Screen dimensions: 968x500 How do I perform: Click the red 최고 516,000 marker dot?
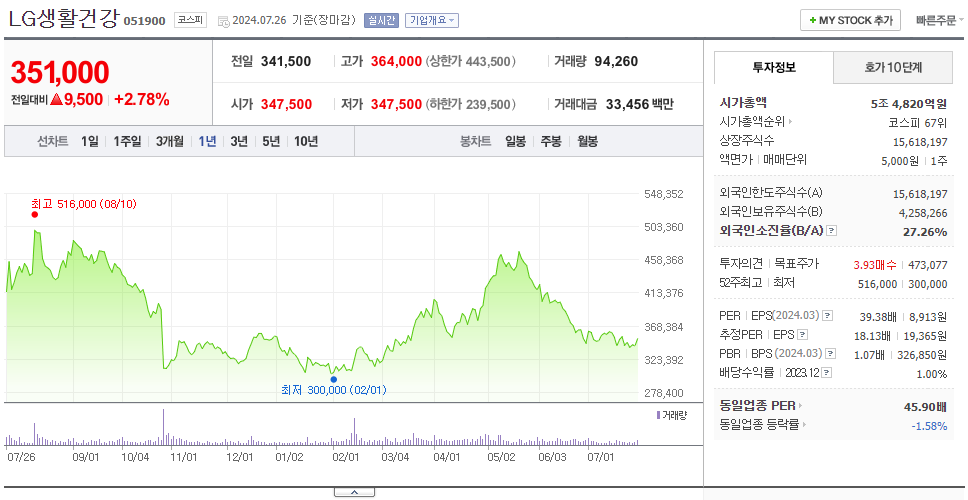35,215
